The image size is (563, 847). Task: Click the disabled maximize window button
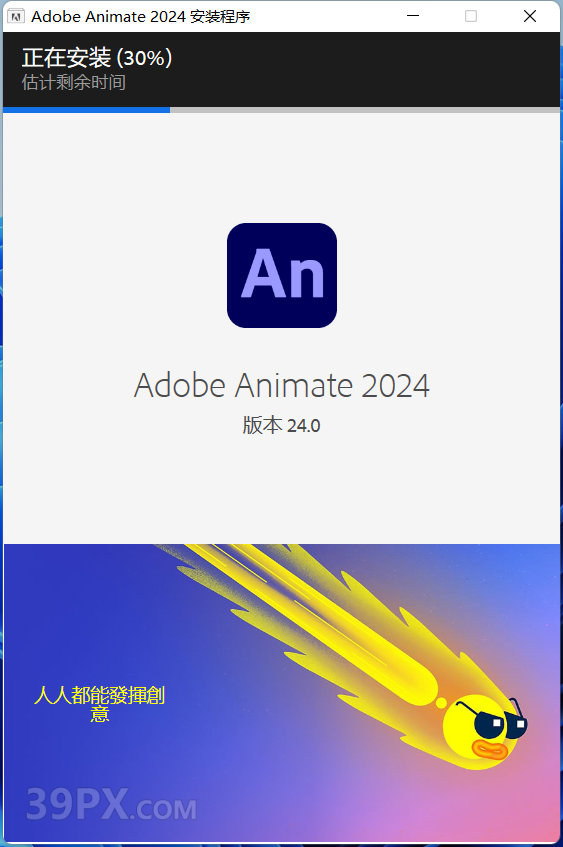[x=471, y=16]
